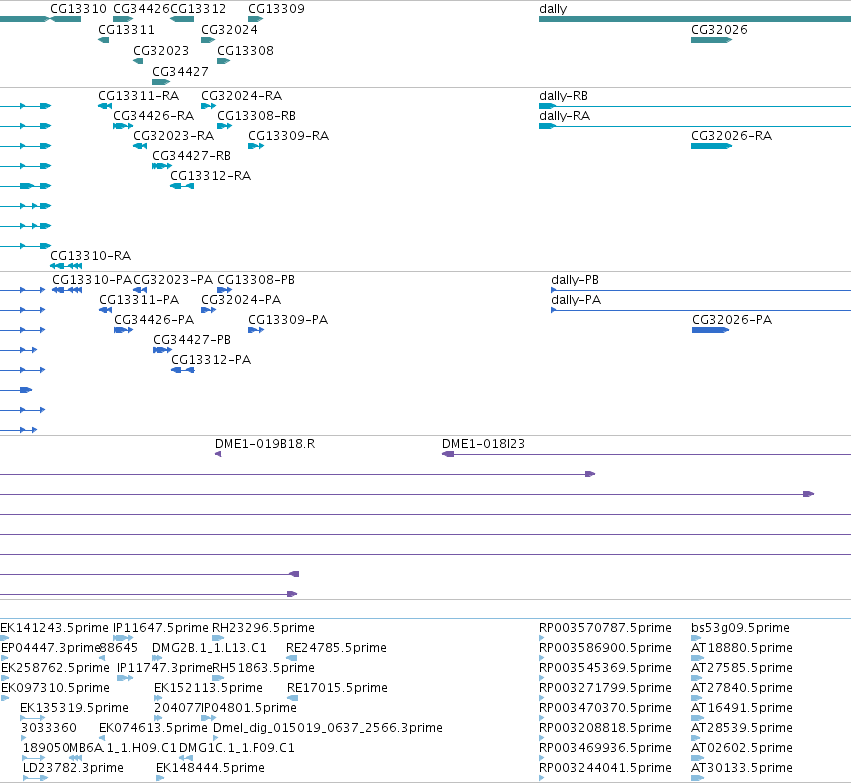Select the RP003586900.5prime EST label
Screen dimensions: 851x783
(605, 648)
